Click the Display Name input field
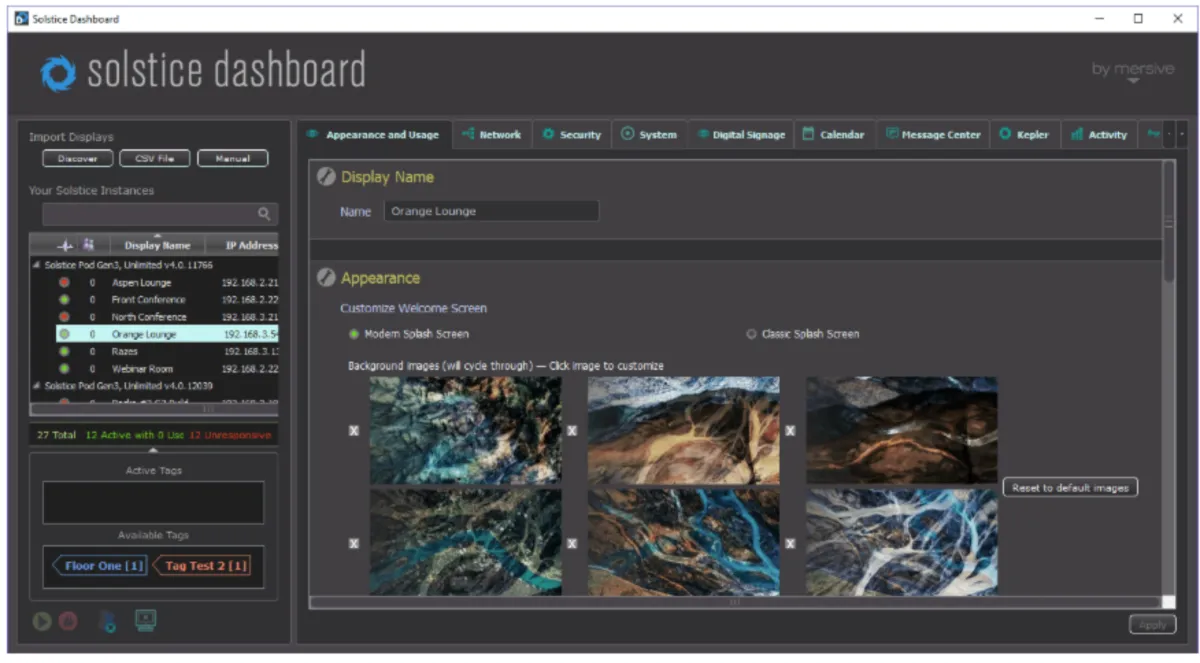This screenshot has height=663, width=1200. tap(491, 211)
